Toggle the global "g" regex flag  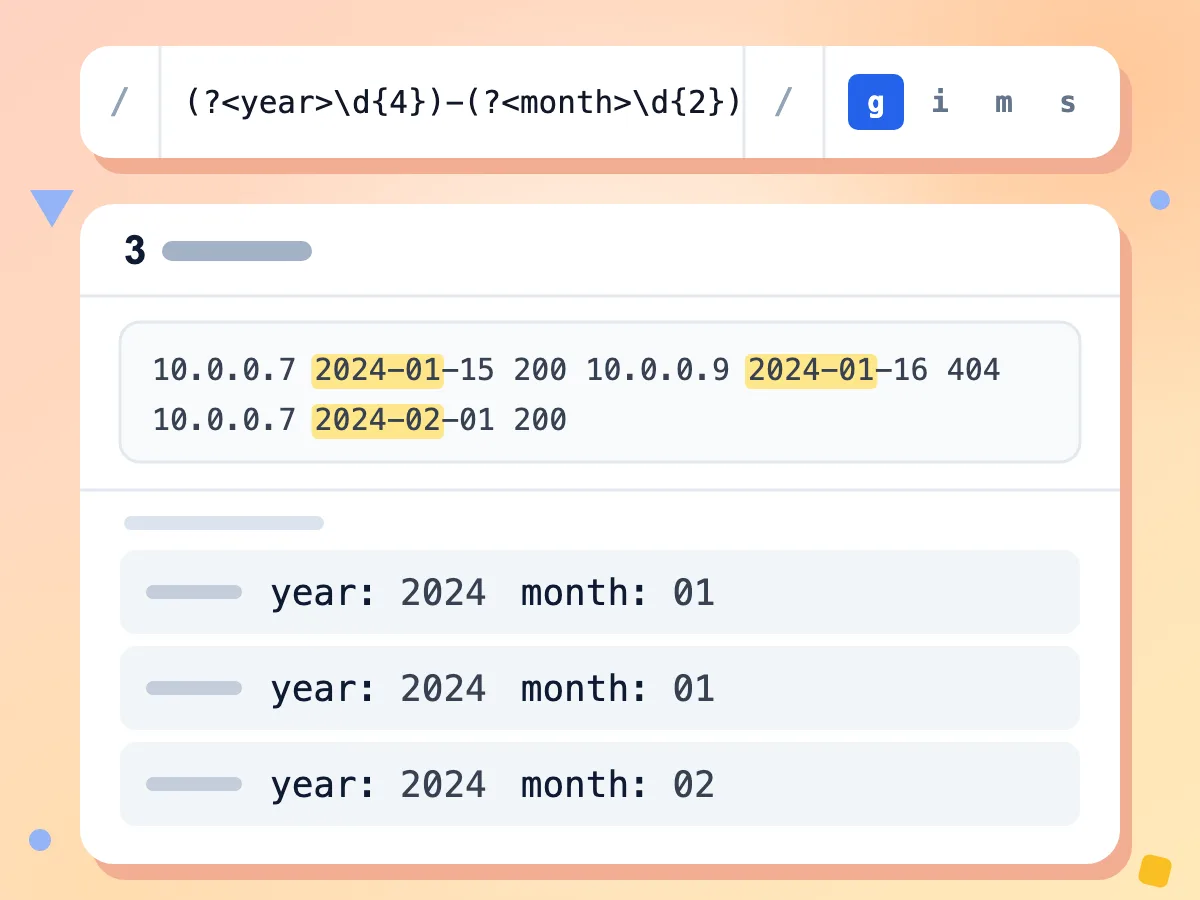pyautogui.click(x=876, y=102)
